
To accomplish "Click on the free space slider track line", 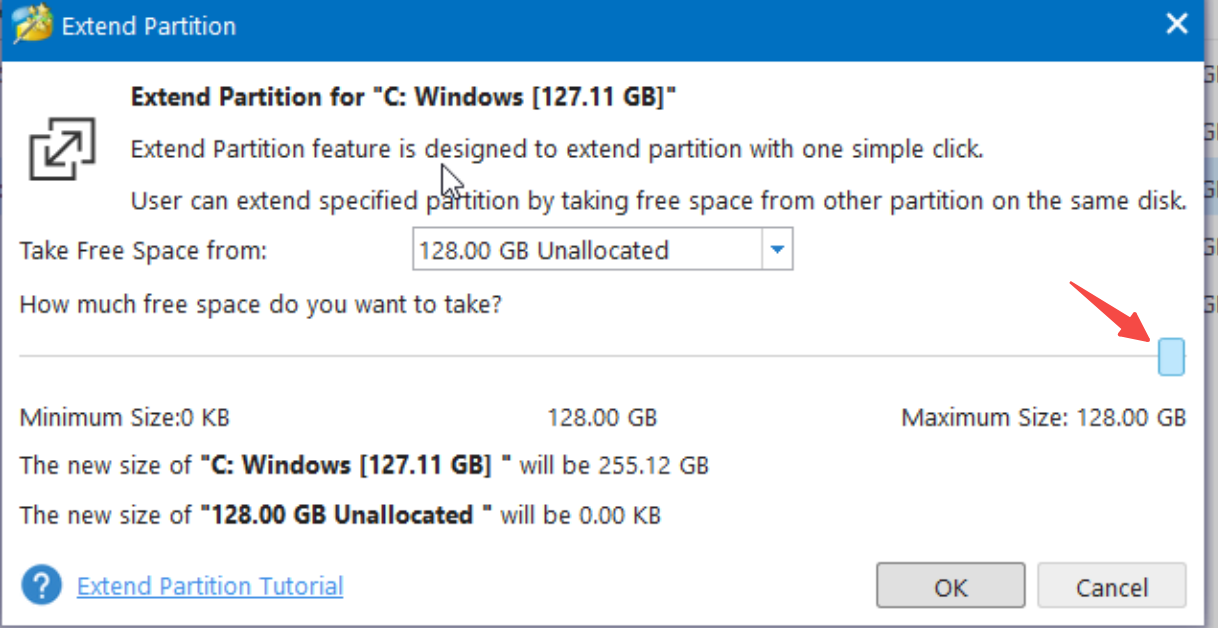I will tap(589, 356).
